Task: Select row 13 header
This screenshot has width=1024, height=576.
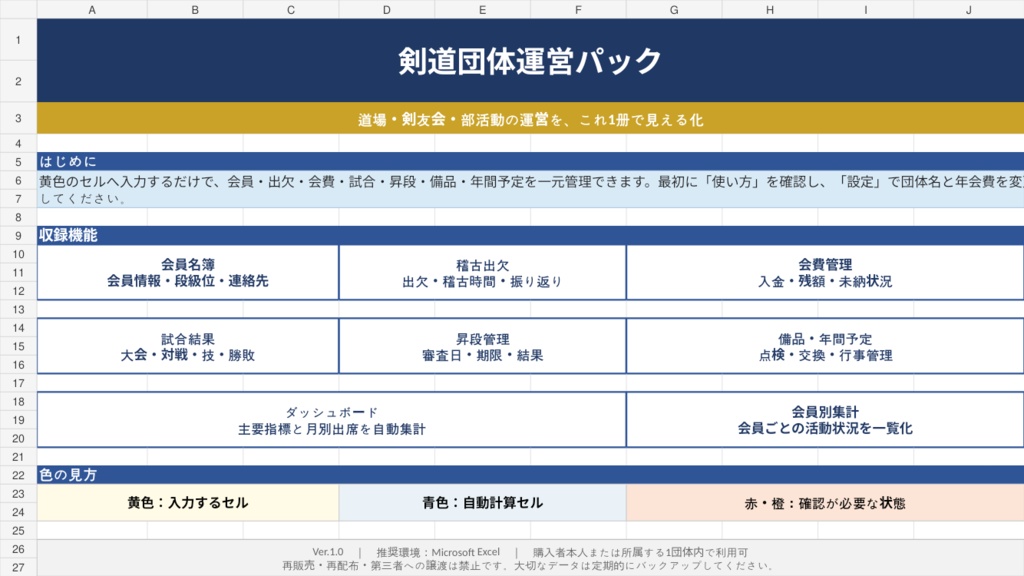Action: pyautogui.click(x=18, y=309)
